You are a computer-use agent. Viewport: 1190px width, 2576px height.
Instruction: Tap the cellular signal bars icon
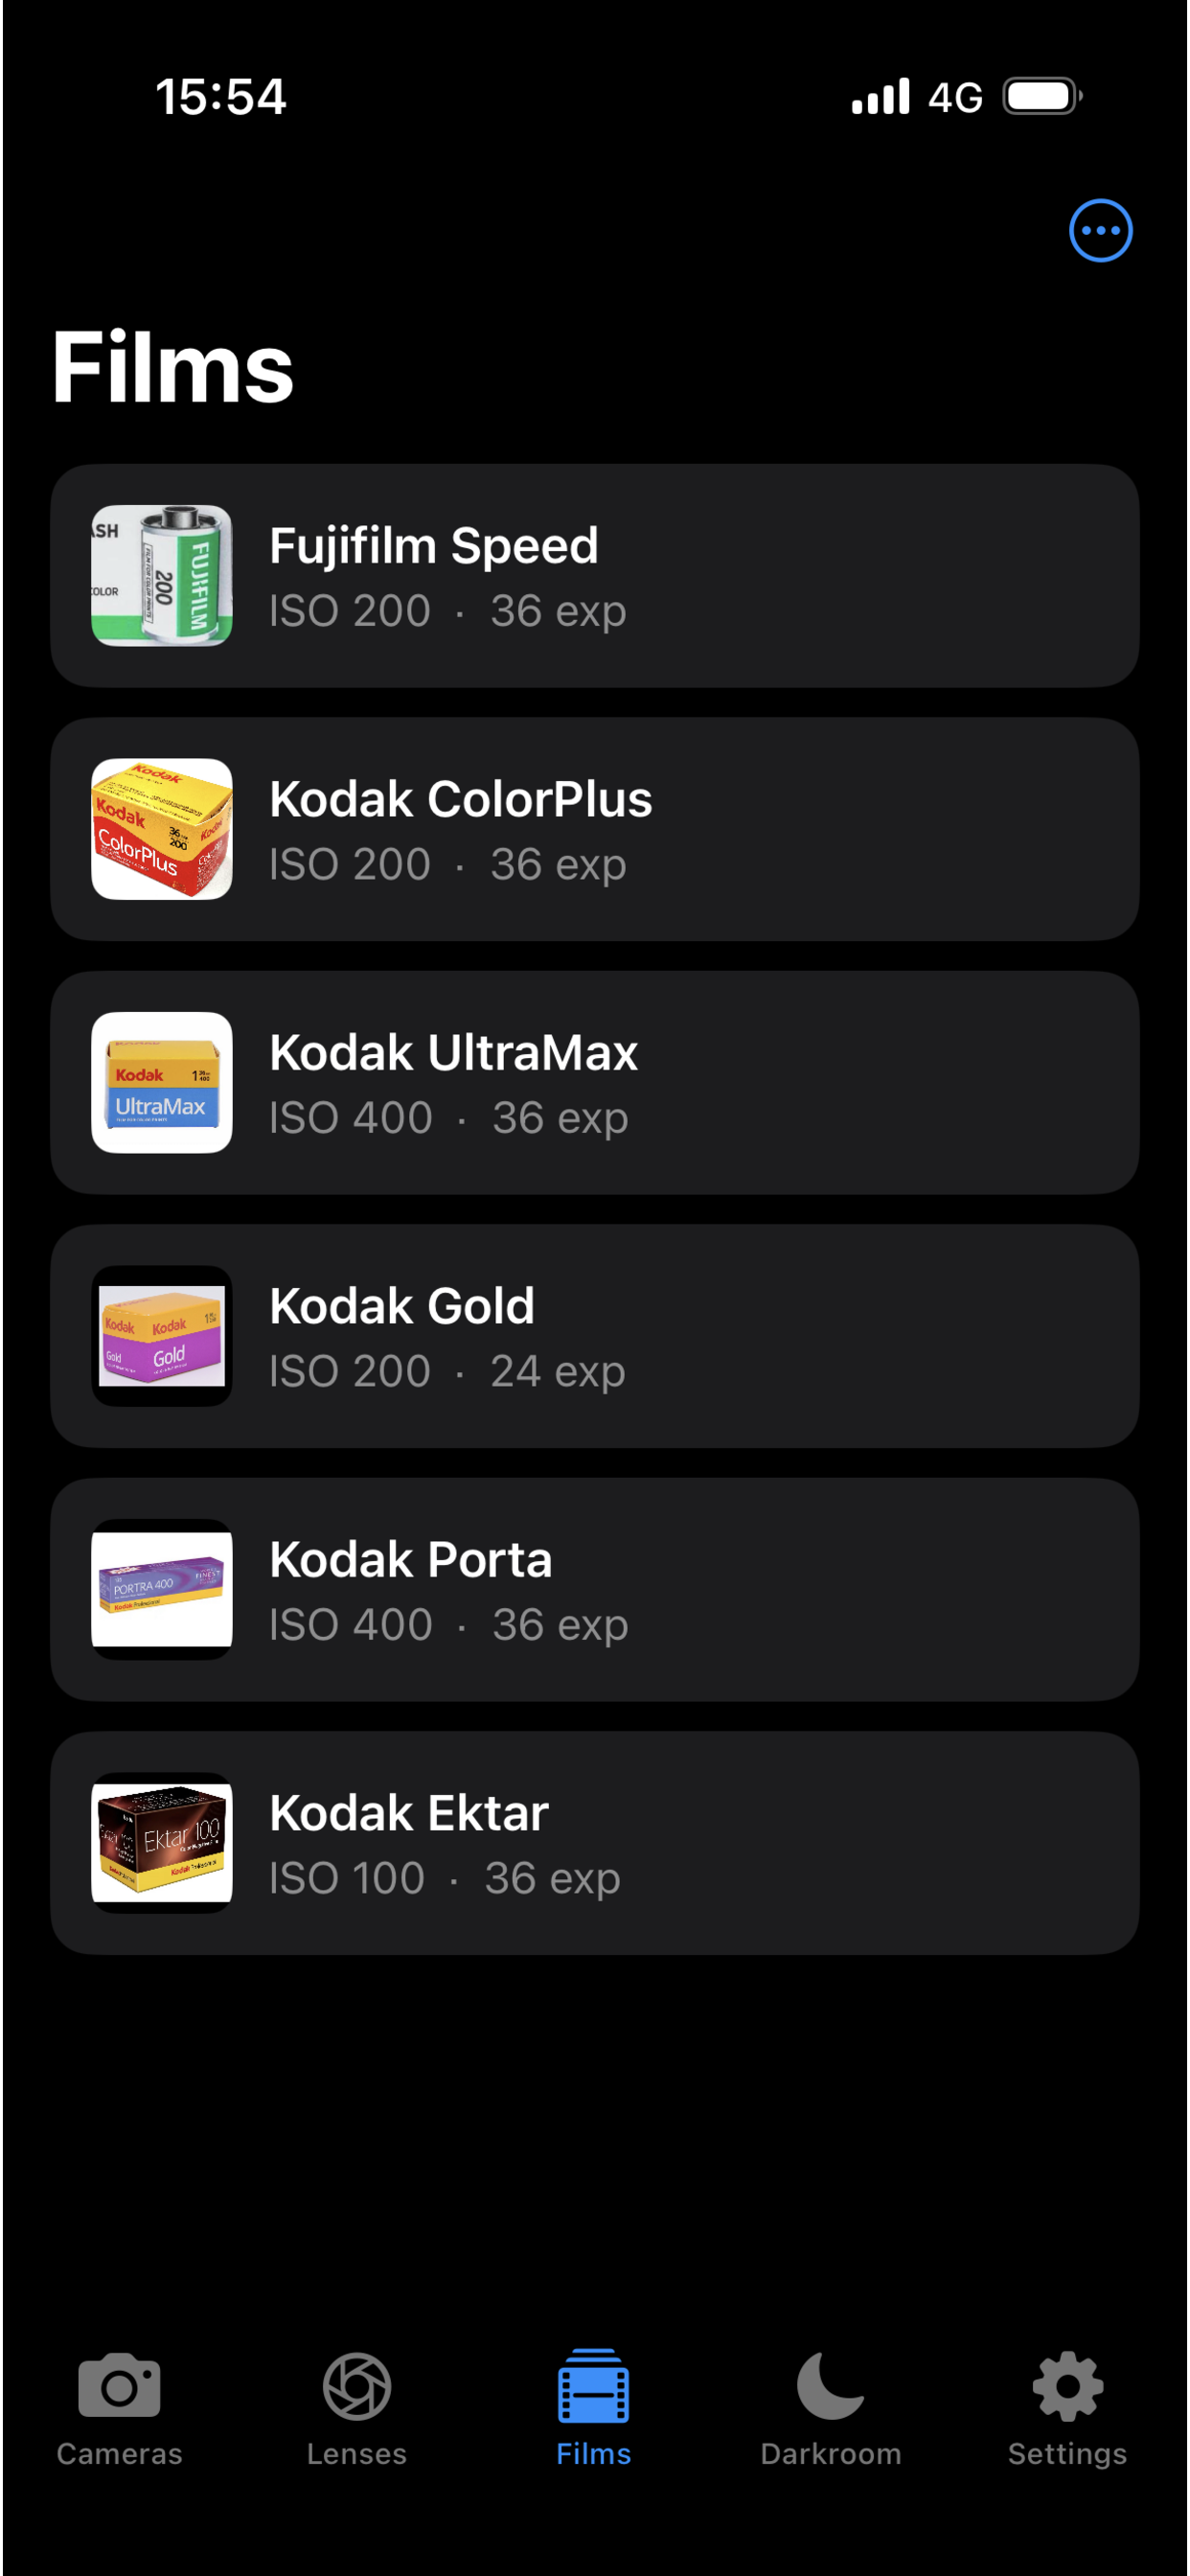tap(880, 97)
